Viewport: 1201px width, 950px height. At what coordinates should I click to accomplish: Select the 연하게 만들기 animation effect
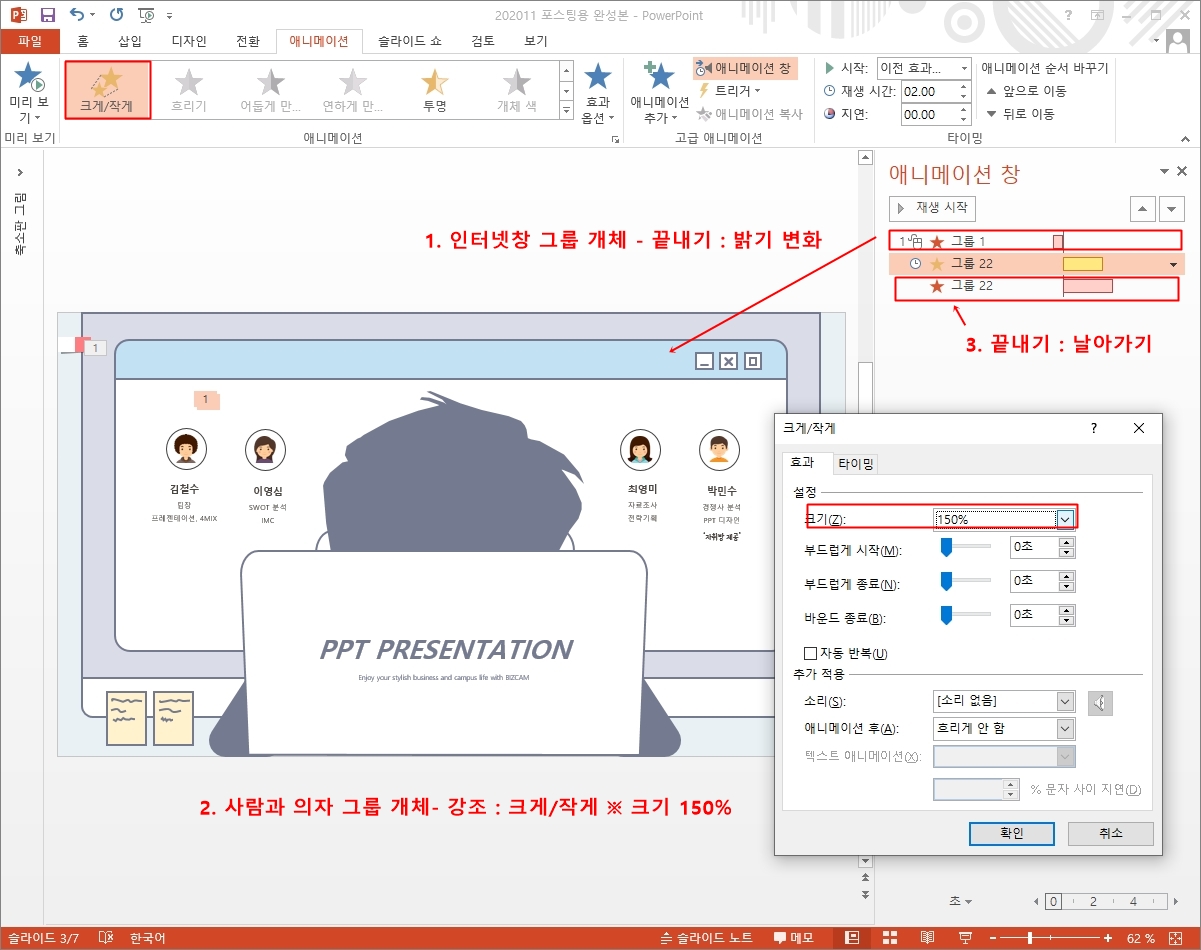point(352,91)
